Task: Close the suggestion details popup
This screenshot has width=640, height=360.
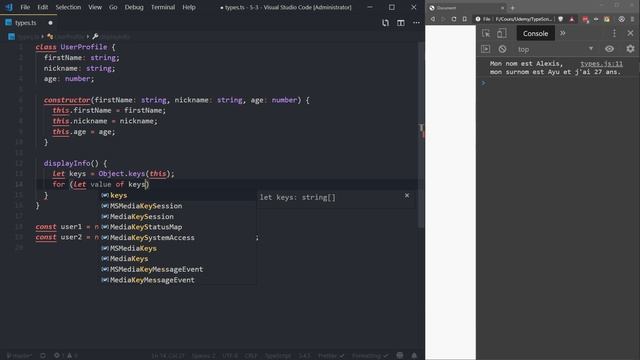Action: (407, 196)
